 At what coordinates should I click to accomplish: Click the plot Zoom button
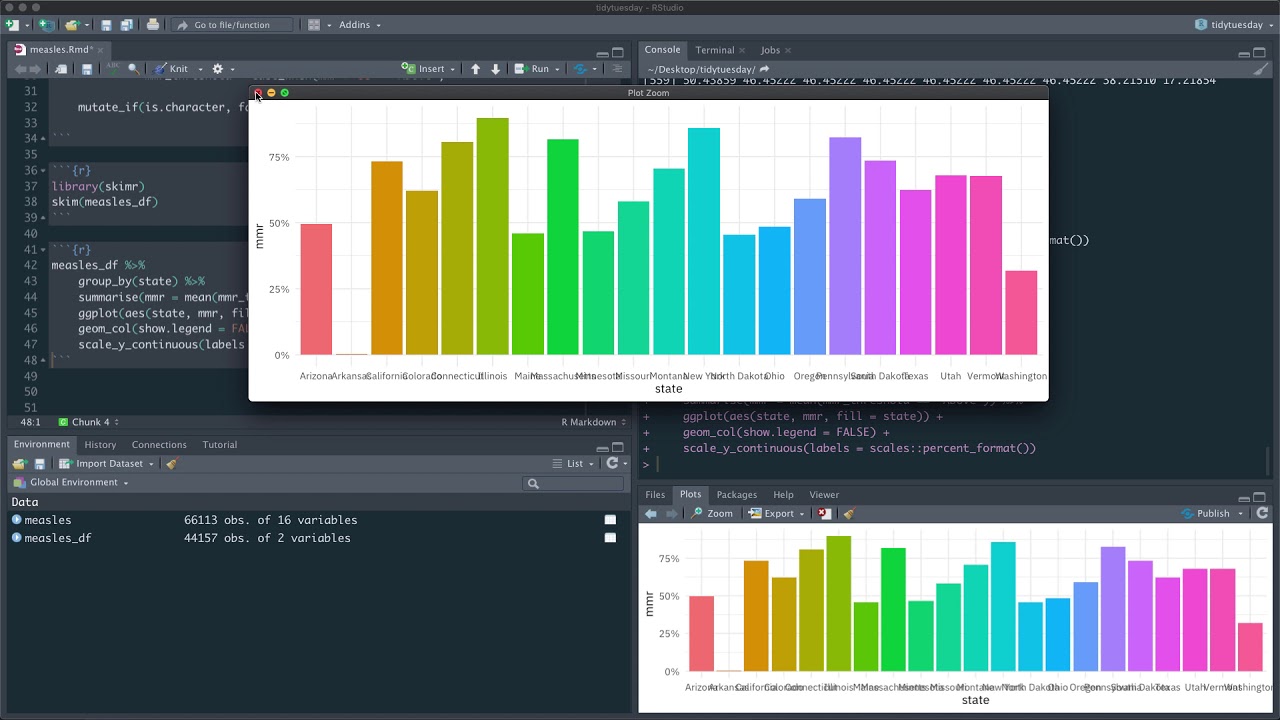[x=712, y=513]
